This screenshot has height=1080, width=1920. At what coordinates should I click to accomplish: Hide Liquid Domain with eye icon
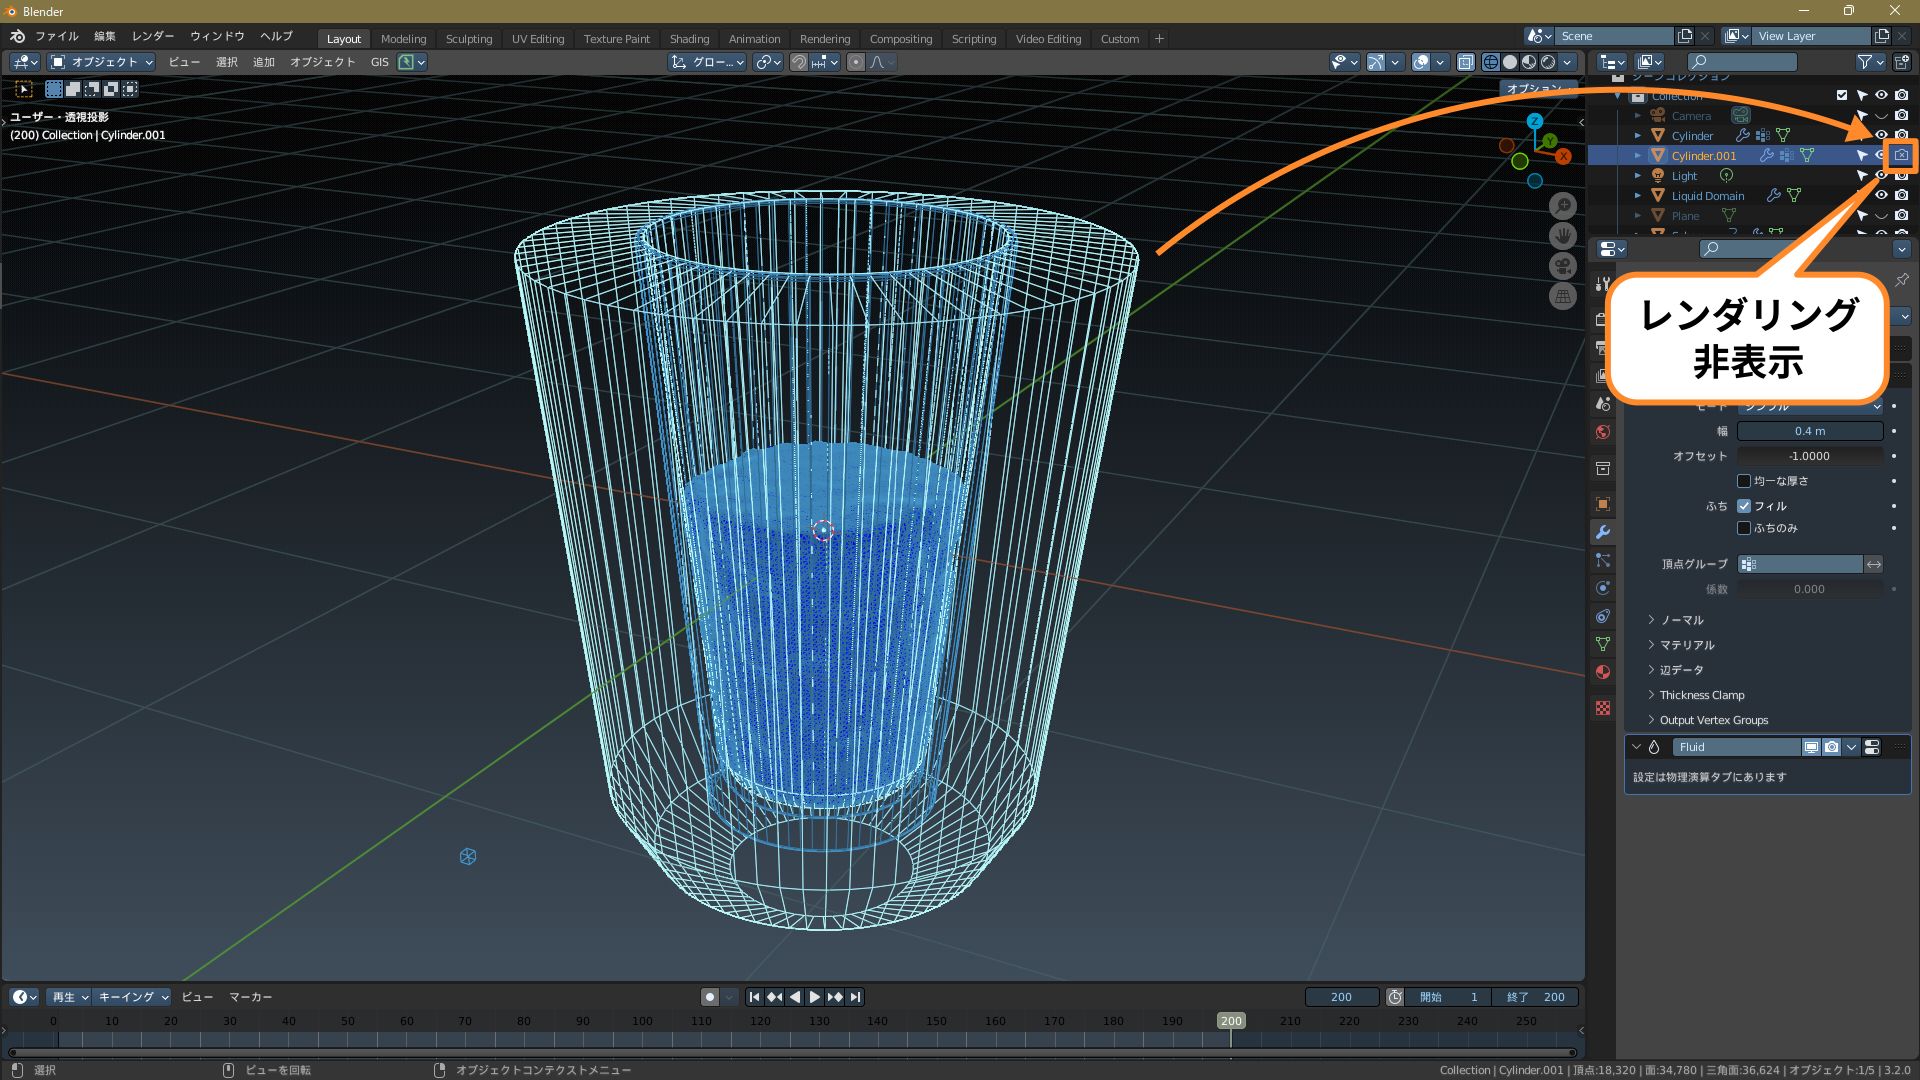click(1881, 196)
